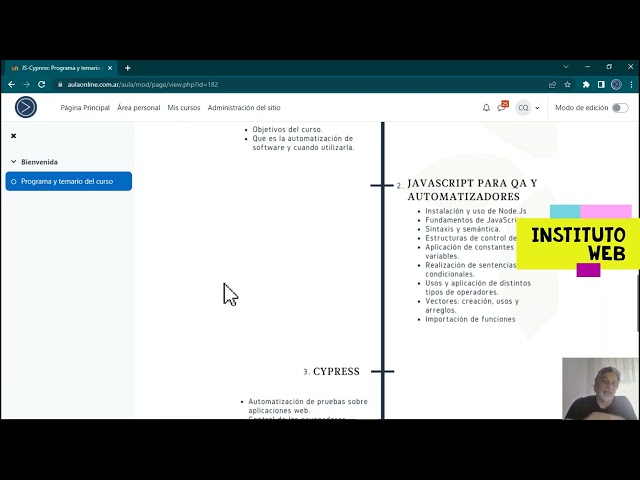This screenshot has width=640, height=480.
Task: Select the JS-Cypress browser tab
Action: click(61, 68)
